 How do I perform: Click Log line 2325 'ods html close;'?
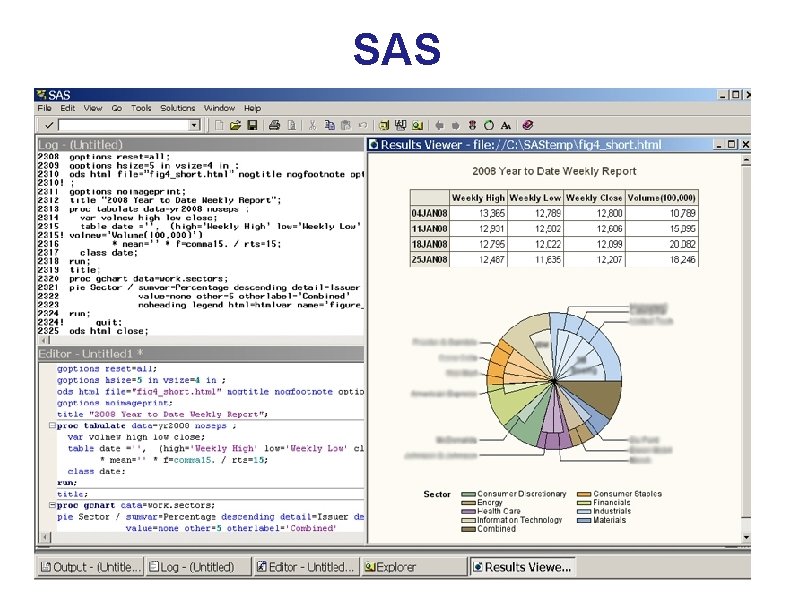coord(109,331)
